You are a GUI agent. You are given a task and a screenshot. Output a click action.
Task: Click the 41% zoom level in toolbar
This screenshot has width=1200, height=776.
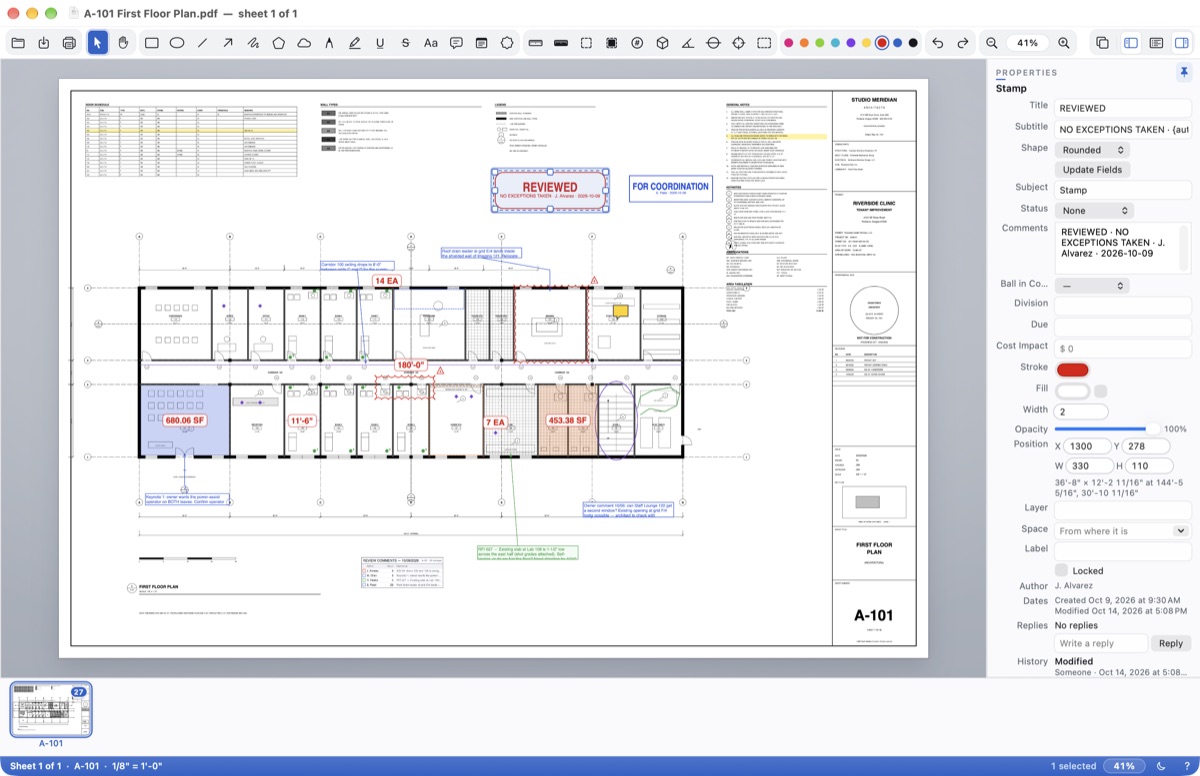pos(1028,43)
